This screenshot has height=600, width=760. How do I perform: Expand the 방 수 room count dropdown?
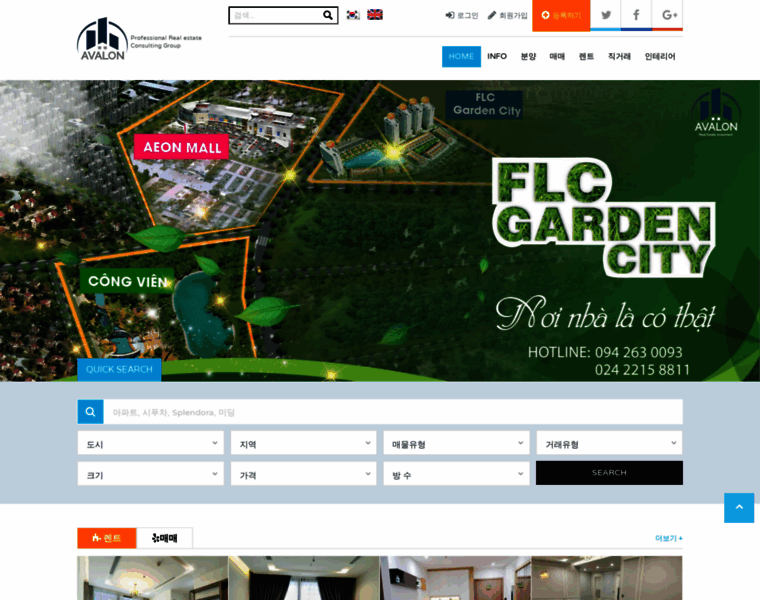click(456, 474)
